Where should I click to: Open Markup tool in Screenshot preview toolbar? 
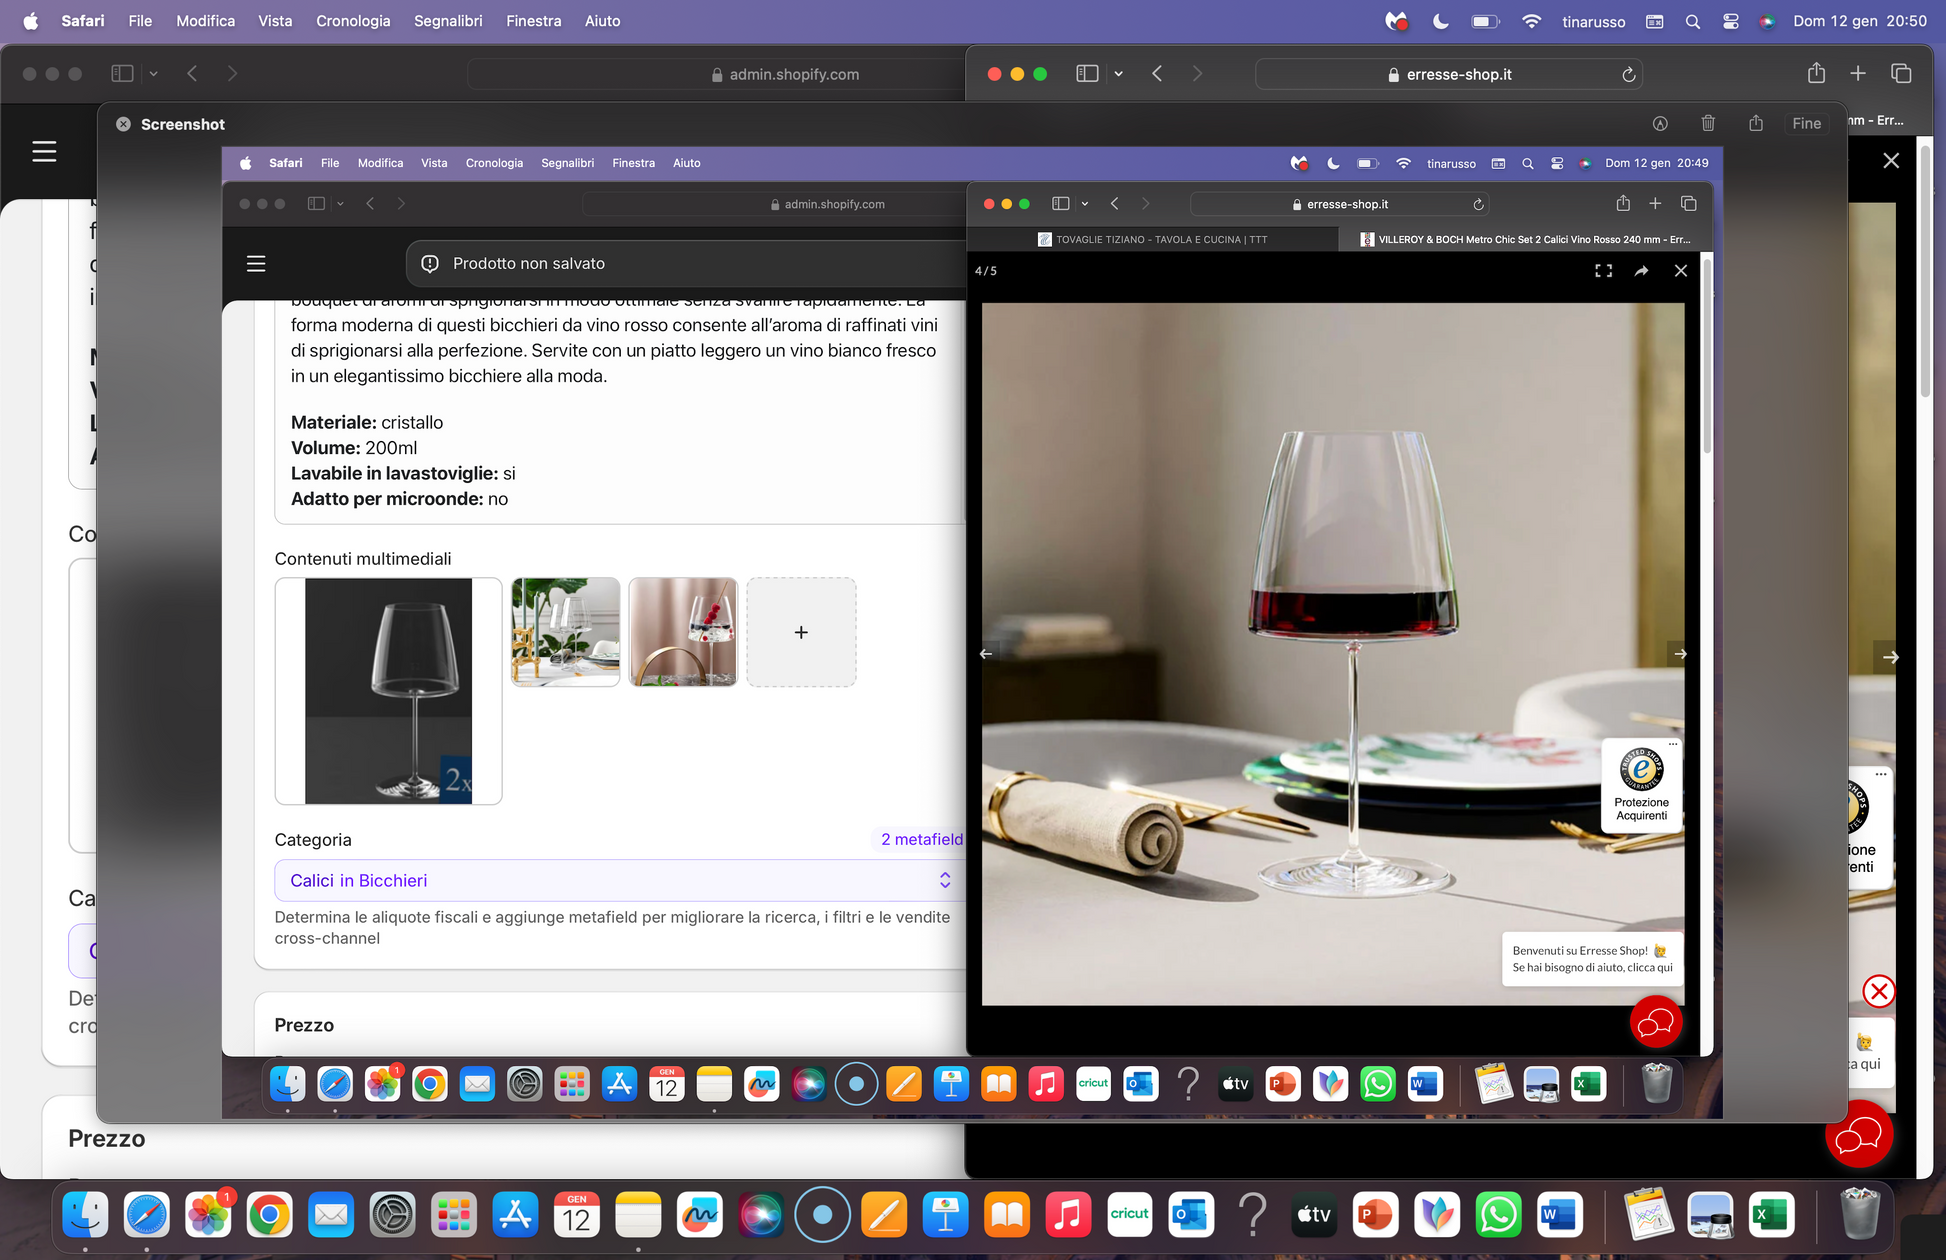1660,124
